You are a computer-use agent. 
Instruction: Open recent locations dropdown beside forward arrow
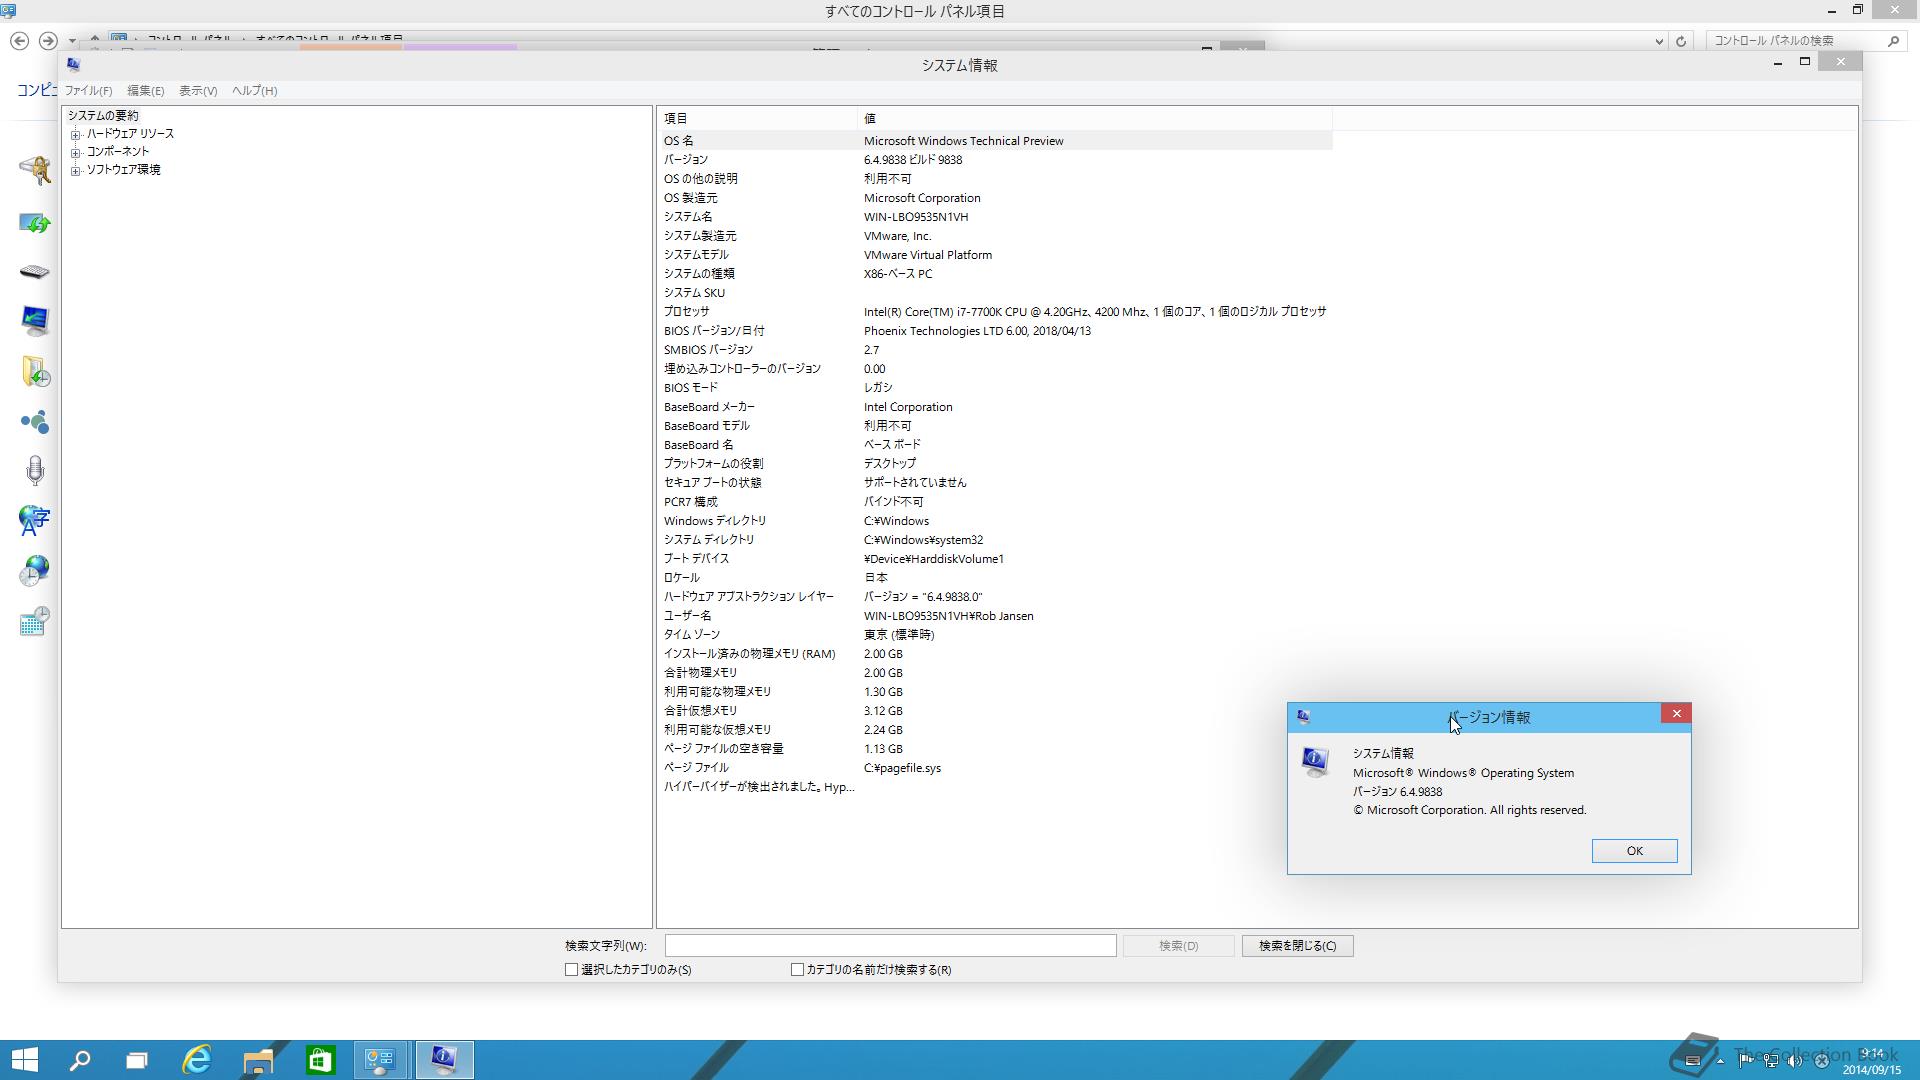[72, 42]
